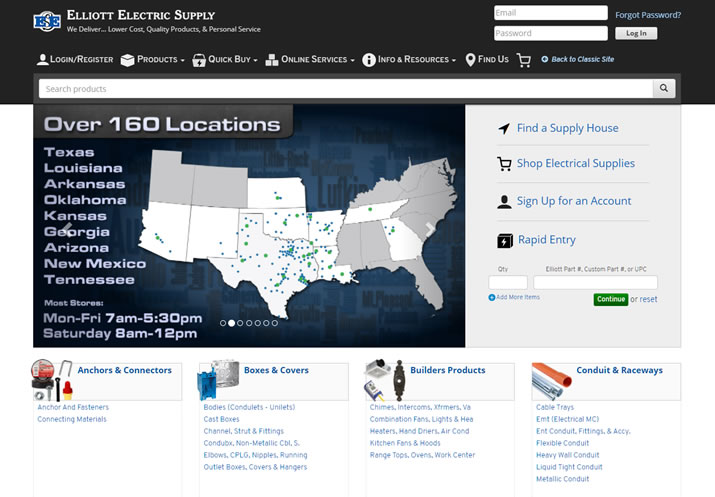The width and height of the screenshot is (715, 497).
Task: Click the Find Us map pin icon
Action: click(x=470, y=60)
